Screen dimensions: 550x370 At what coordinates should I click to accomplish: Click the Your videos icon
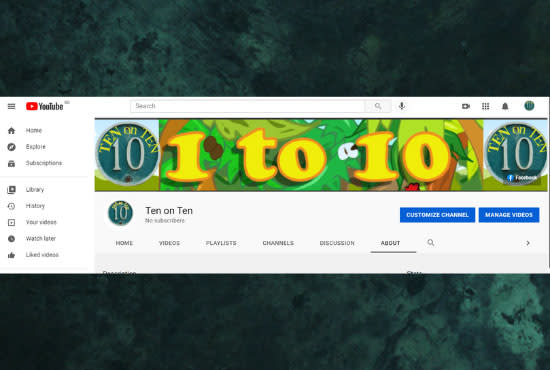[x=11, y=222]
